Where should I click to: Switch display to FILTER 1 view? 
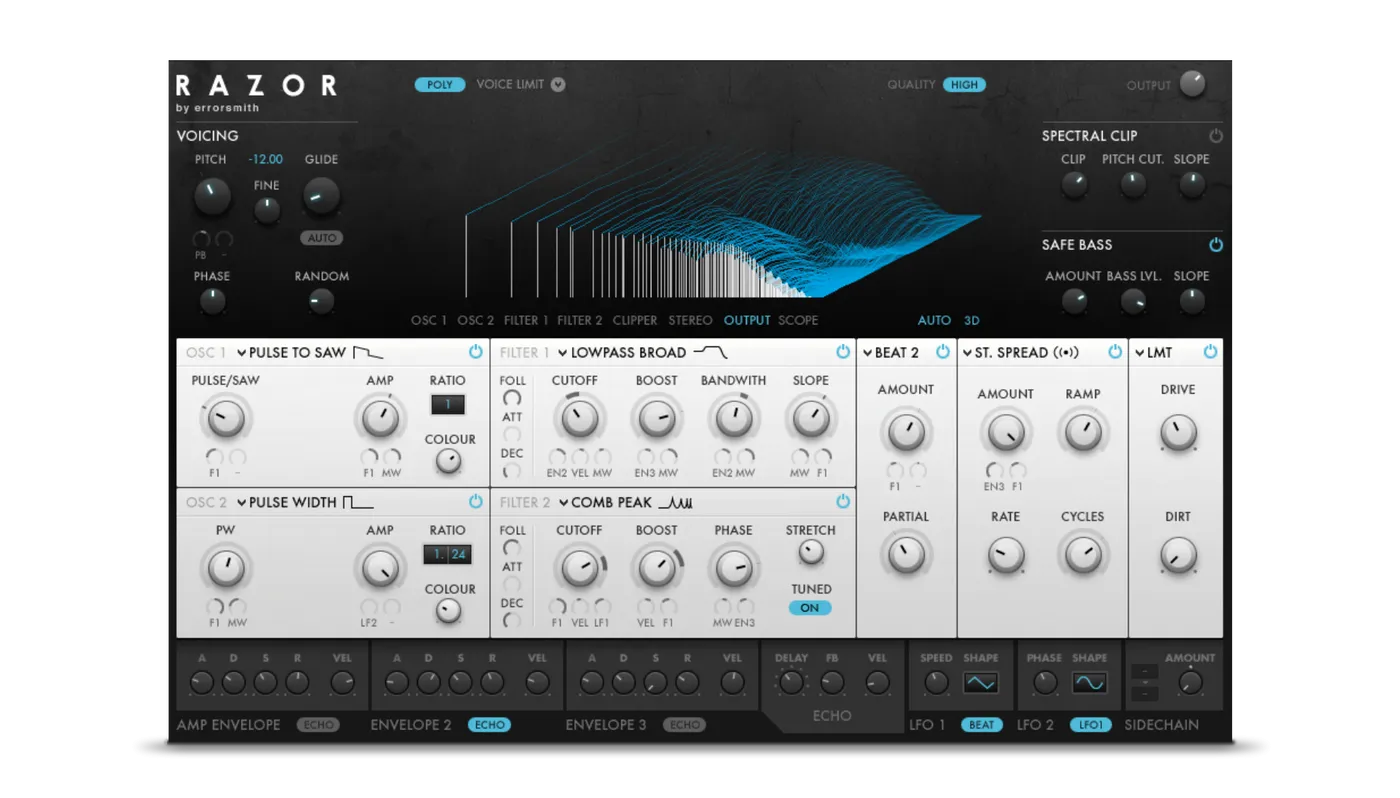coord(526,321)
